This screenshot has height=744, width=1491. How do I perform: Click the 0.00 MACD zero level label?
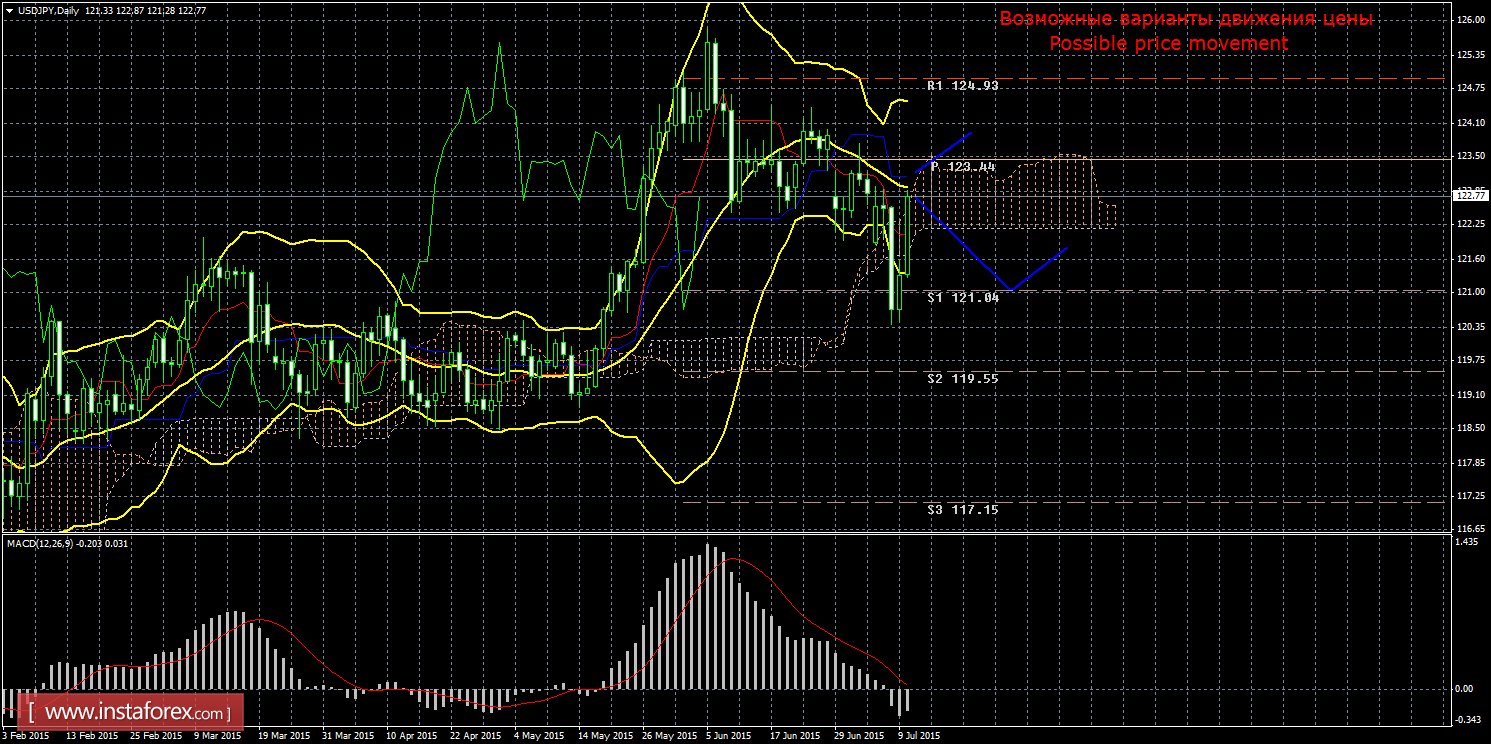pos(1467,689)
